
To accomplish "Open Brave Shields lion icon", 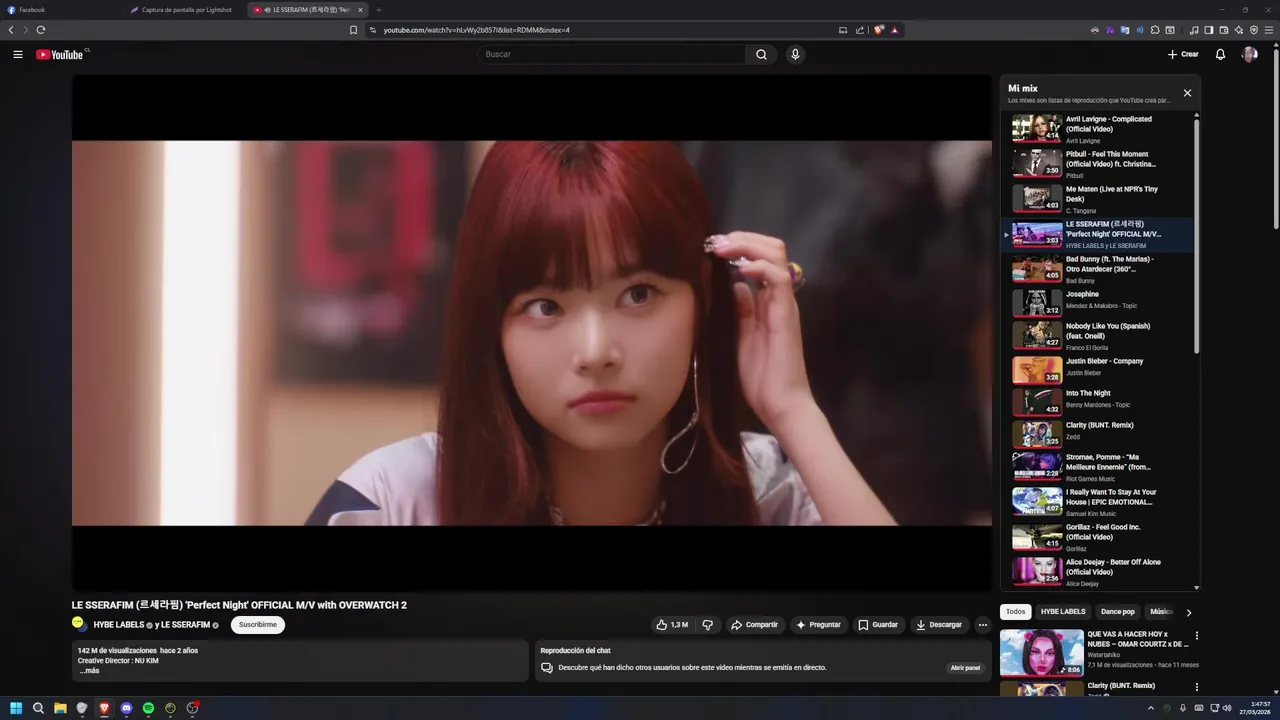I will pyautogui.click(x=879, y=30).
